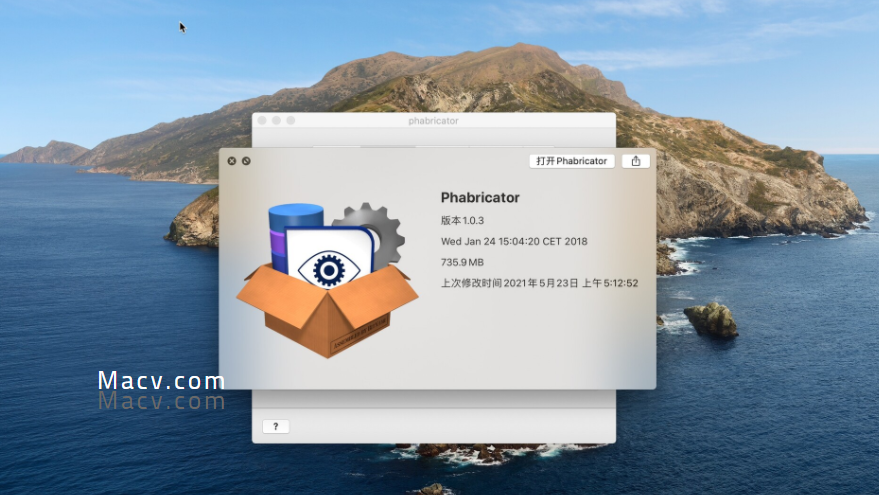Click the red close button of phabricator window
Screen dimensions: 879x495
(262, 121)
